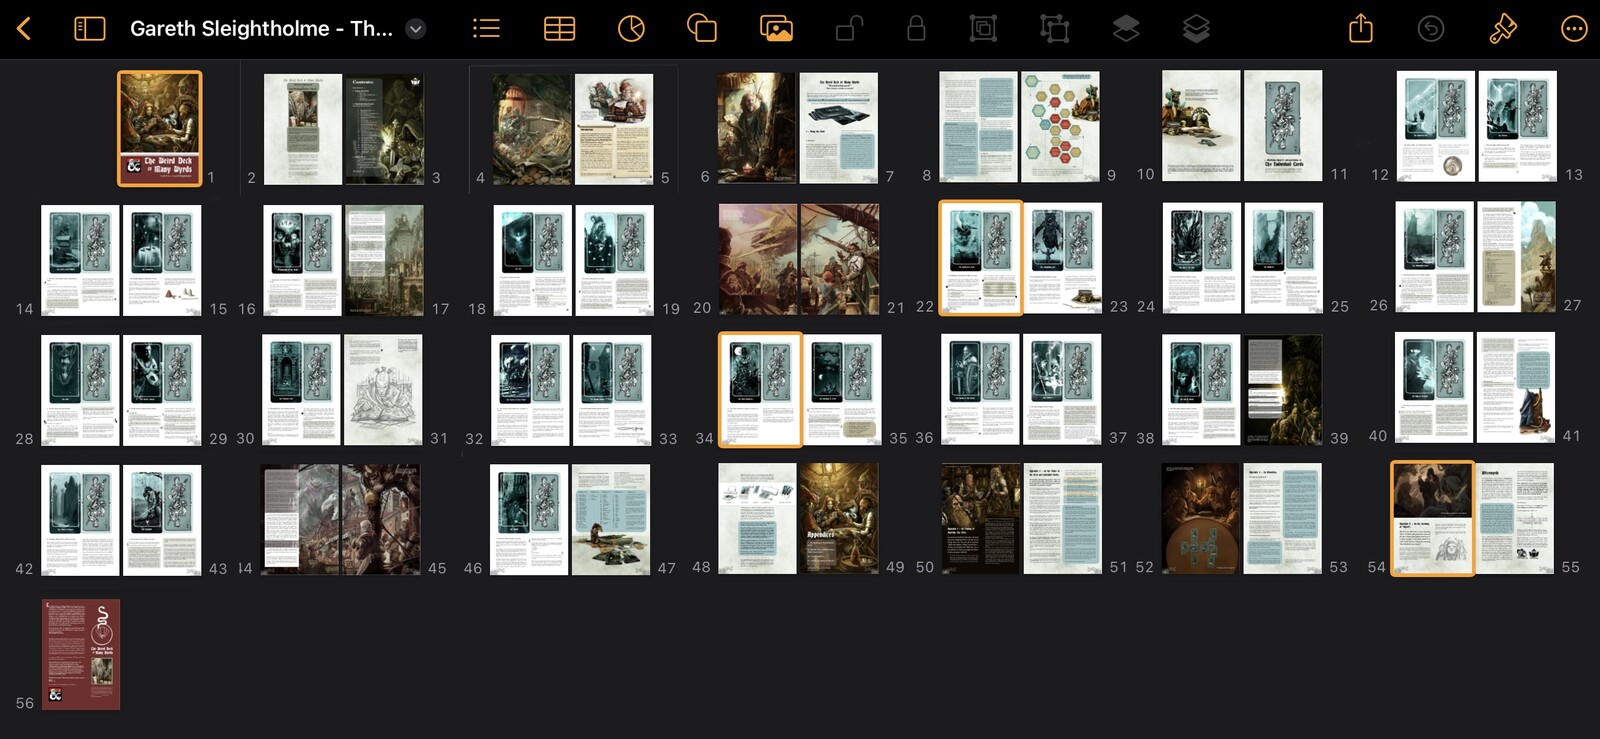Select the page 14 thumbnail

click(x=80, y=261)
